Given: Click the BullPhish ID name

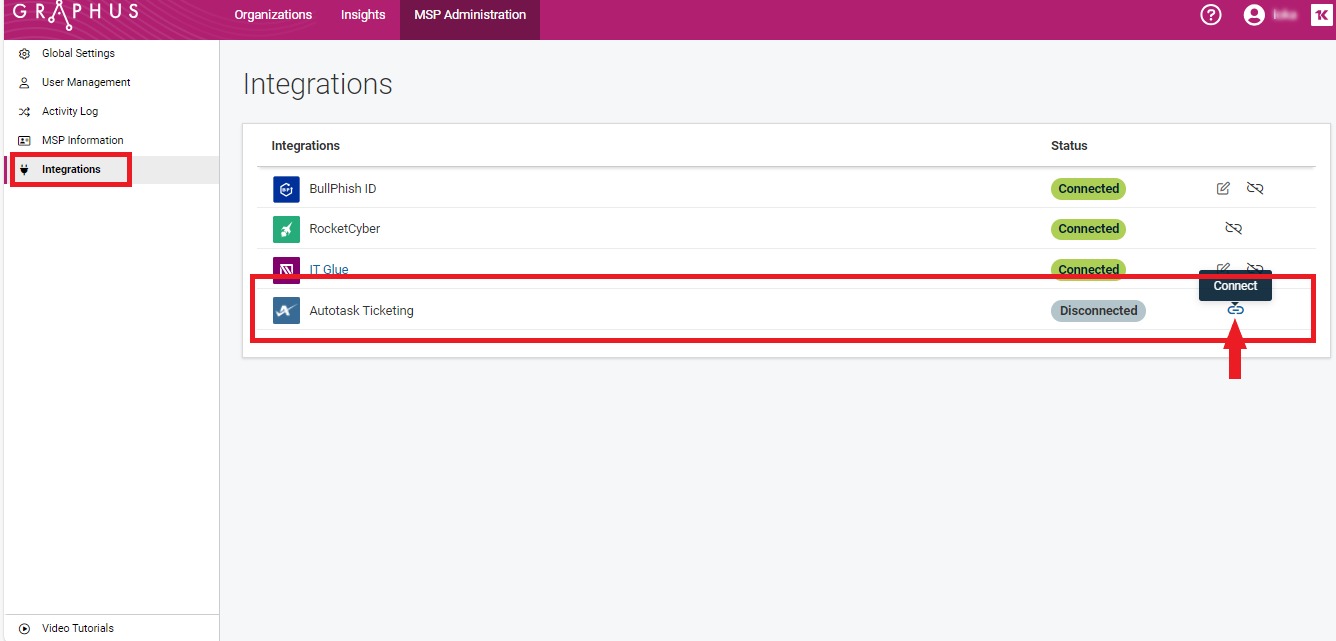Looking at the screenshot, I should 343,189.
